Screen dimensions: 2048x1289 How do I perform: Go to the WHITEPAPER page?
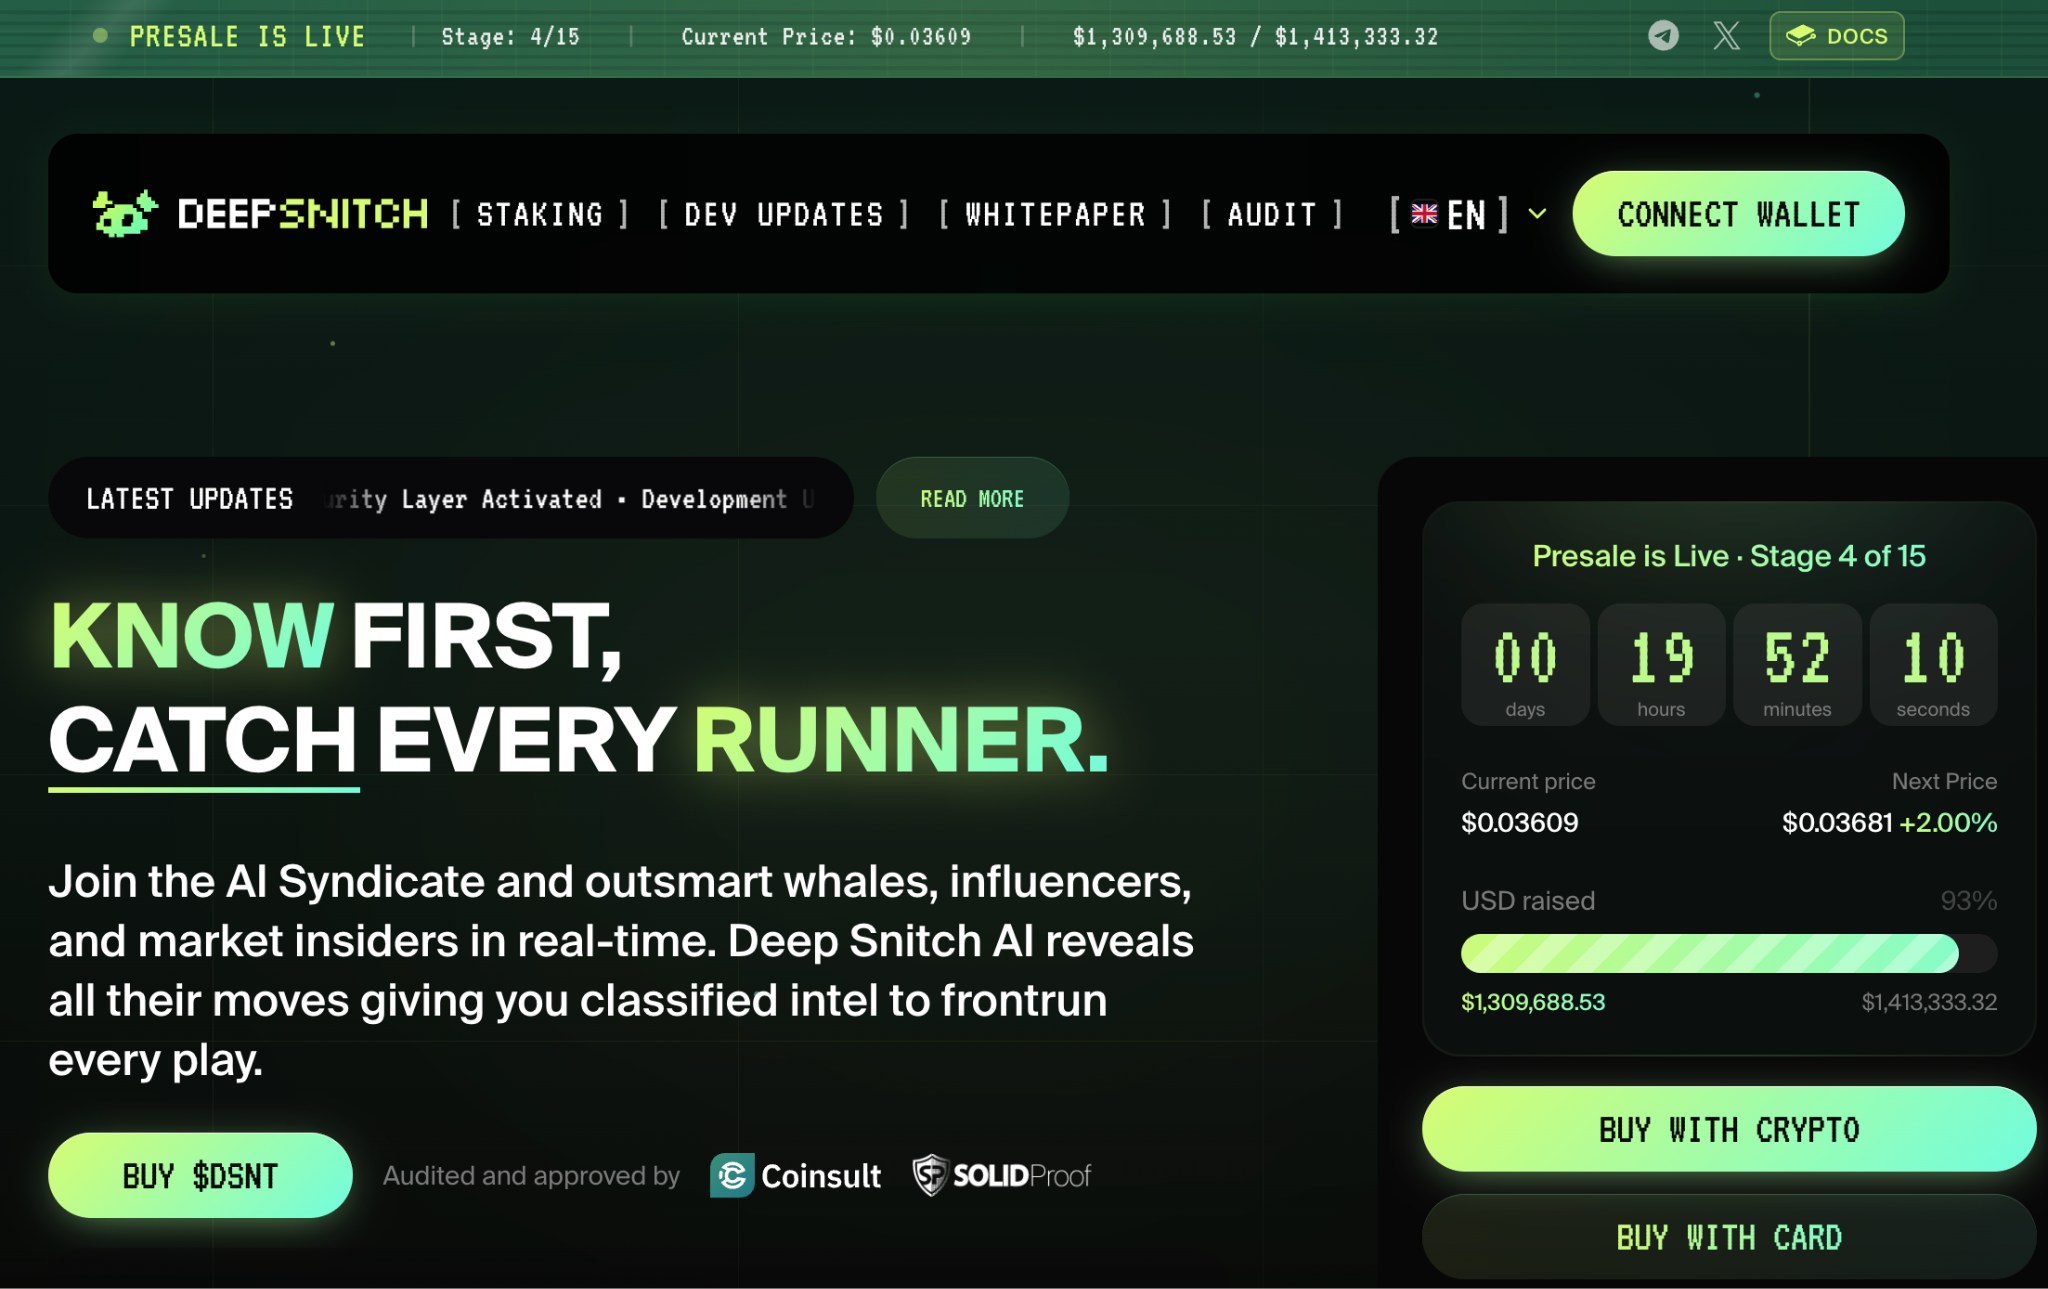(x=1055, y=214)
